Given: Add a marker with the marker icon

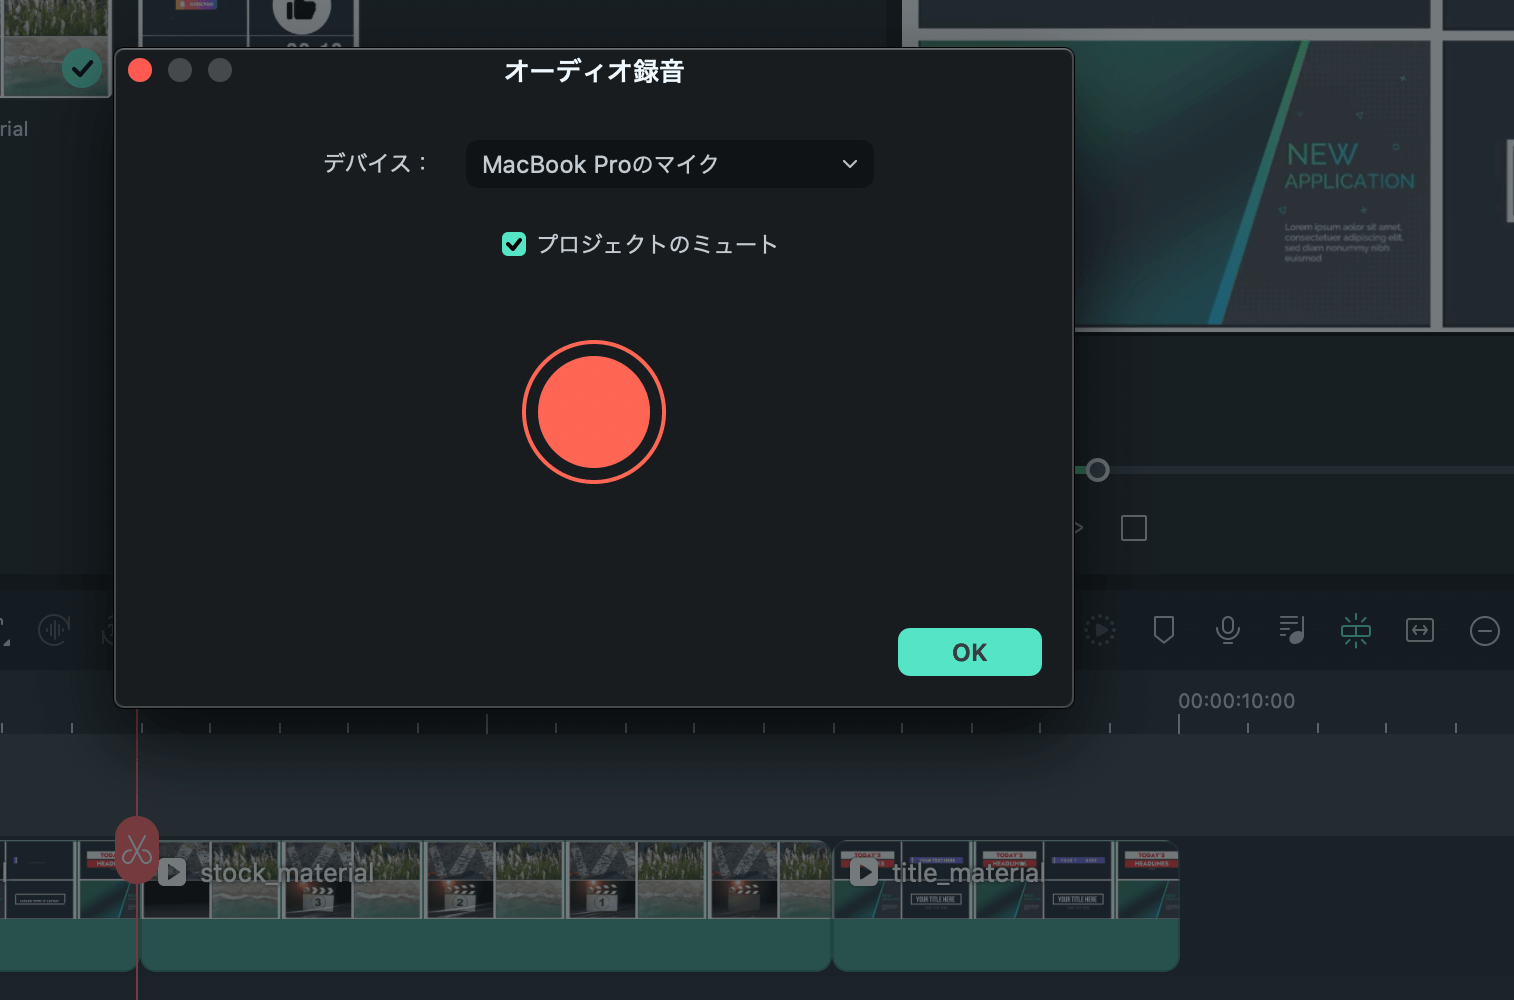Looking at the screenshot, I should (x=1163, y=630).
